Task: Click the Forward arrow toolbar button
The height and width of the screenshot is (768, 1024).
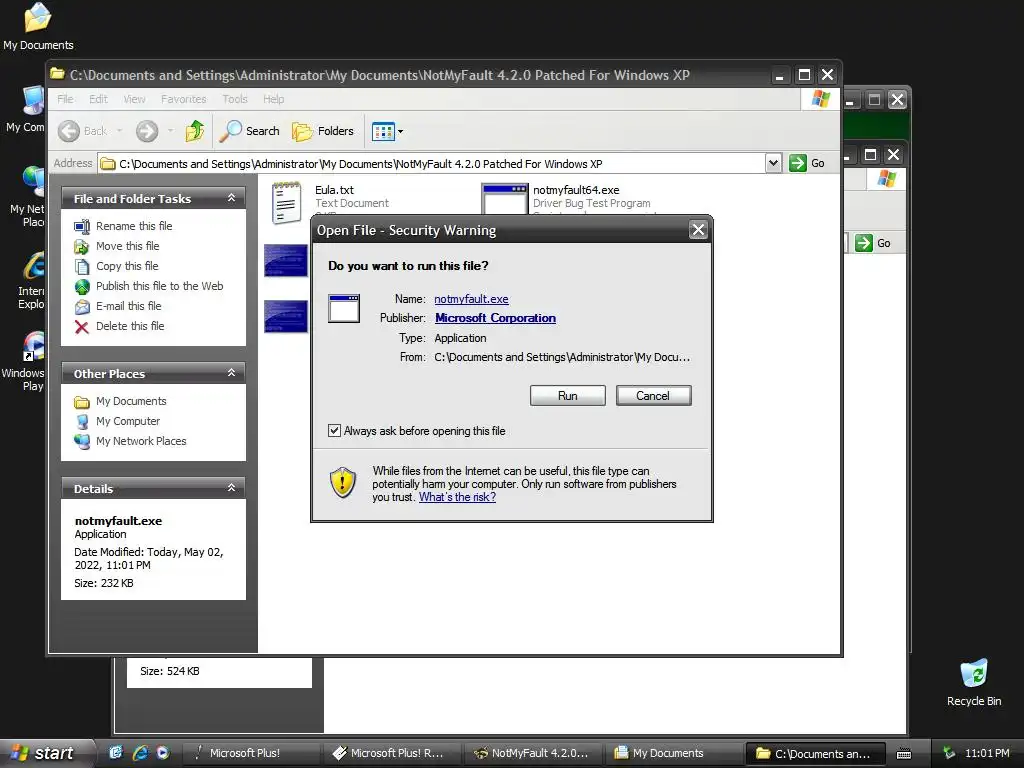Action: pos(147,131)
